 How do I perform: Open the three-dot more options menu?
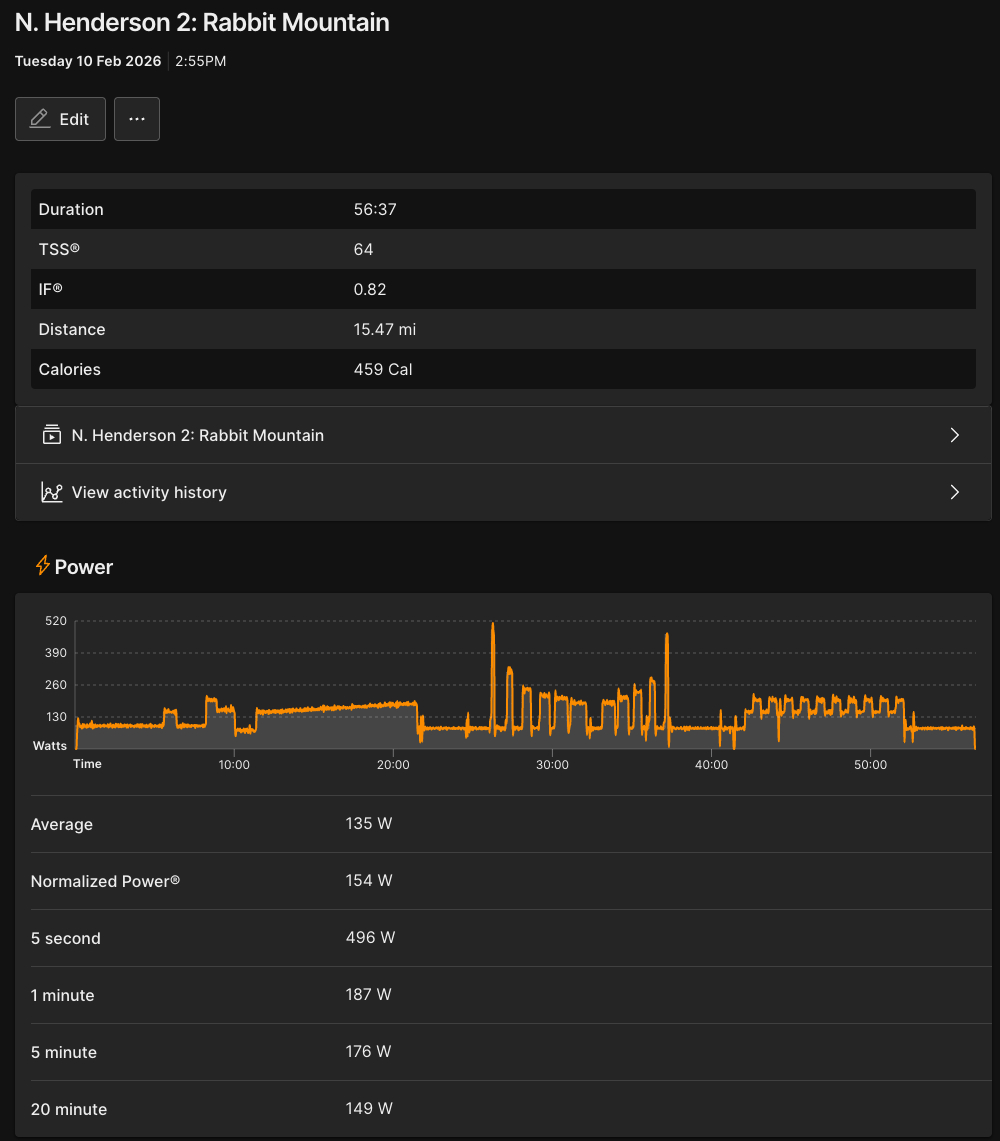click(x=137, y=119)
